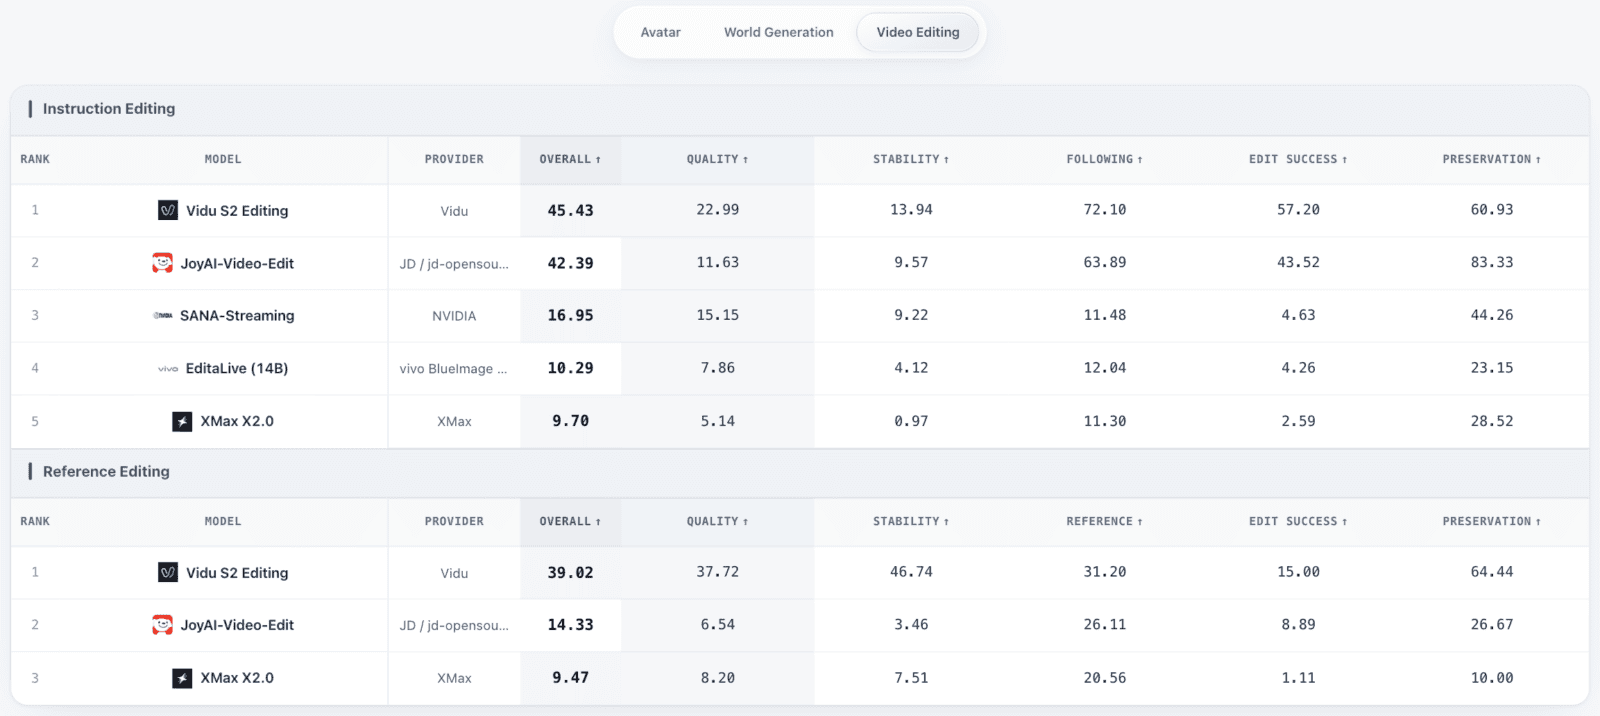Click the JoyAI robot logo under Reference Editing
Screen dimensions: 1600x716
[162, 625]
